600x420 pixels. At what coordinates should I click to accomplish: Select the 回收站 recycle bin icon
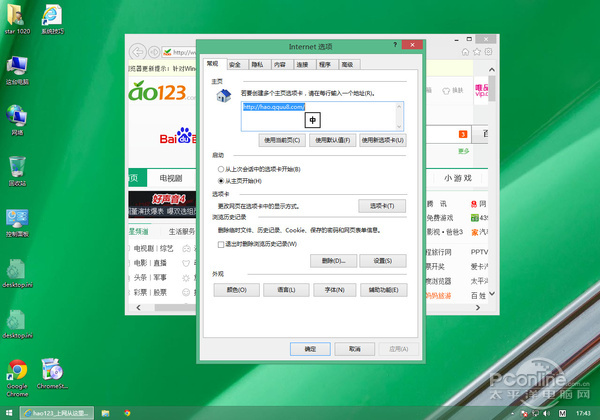tap(17, 171)
